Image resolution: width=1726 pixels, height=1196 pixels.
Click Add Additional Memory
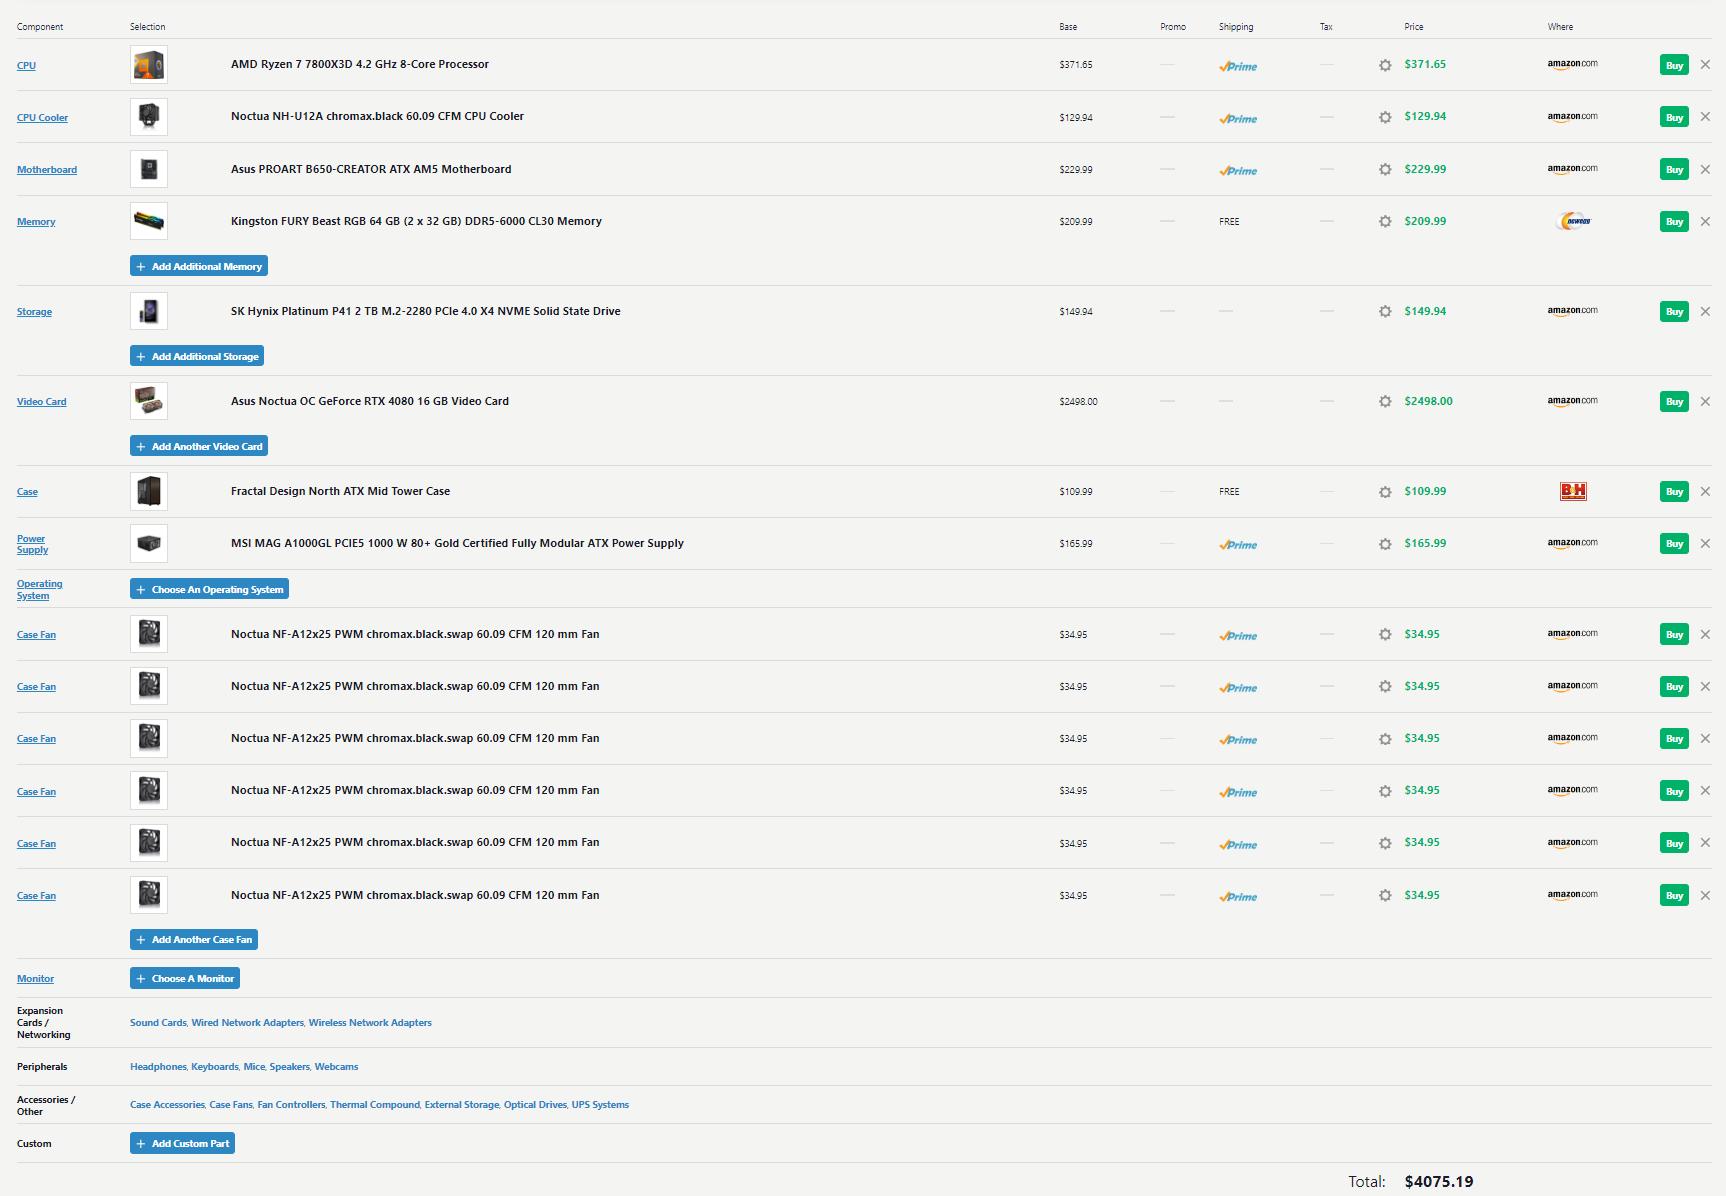(x=199, y=266)
